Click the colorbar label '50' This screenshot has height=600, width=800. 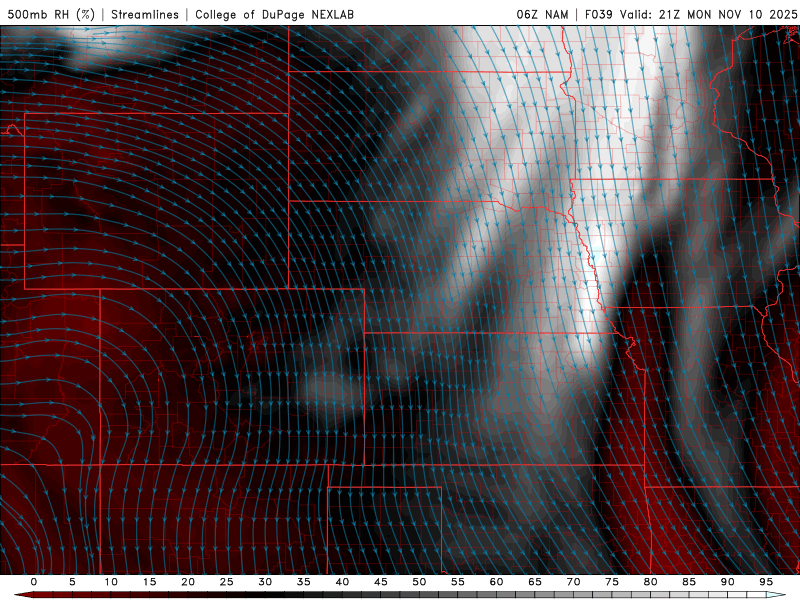[419, 582]
